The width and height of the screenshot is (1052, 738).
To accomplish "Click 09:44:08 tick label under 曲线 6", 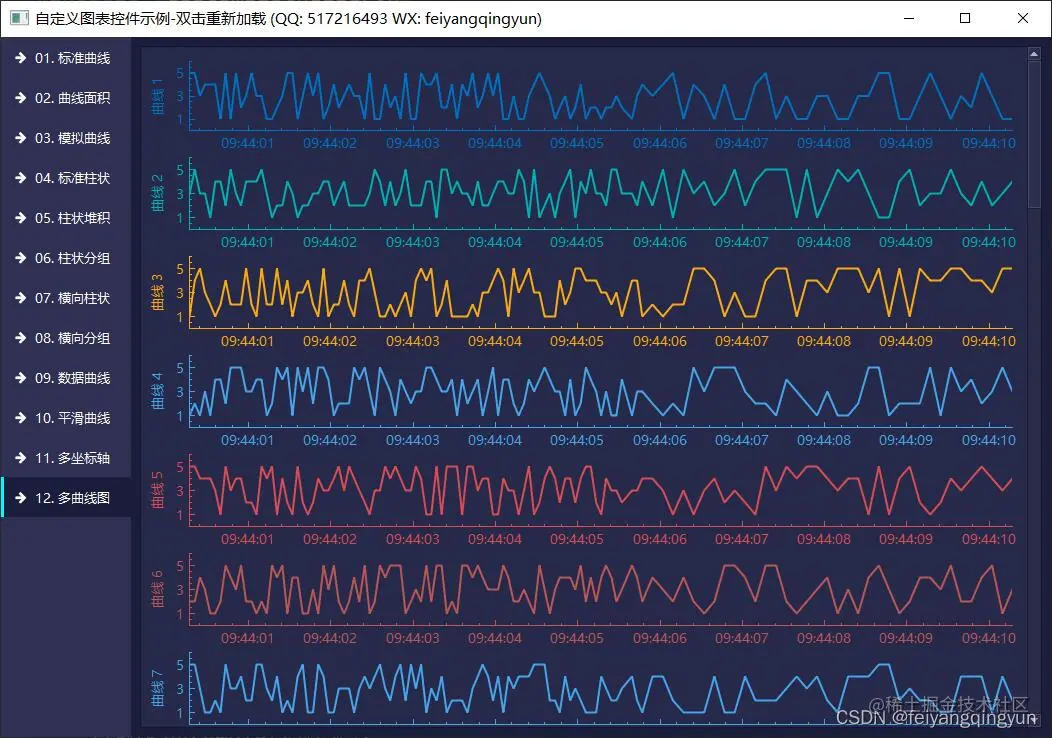I will [824, 638].
